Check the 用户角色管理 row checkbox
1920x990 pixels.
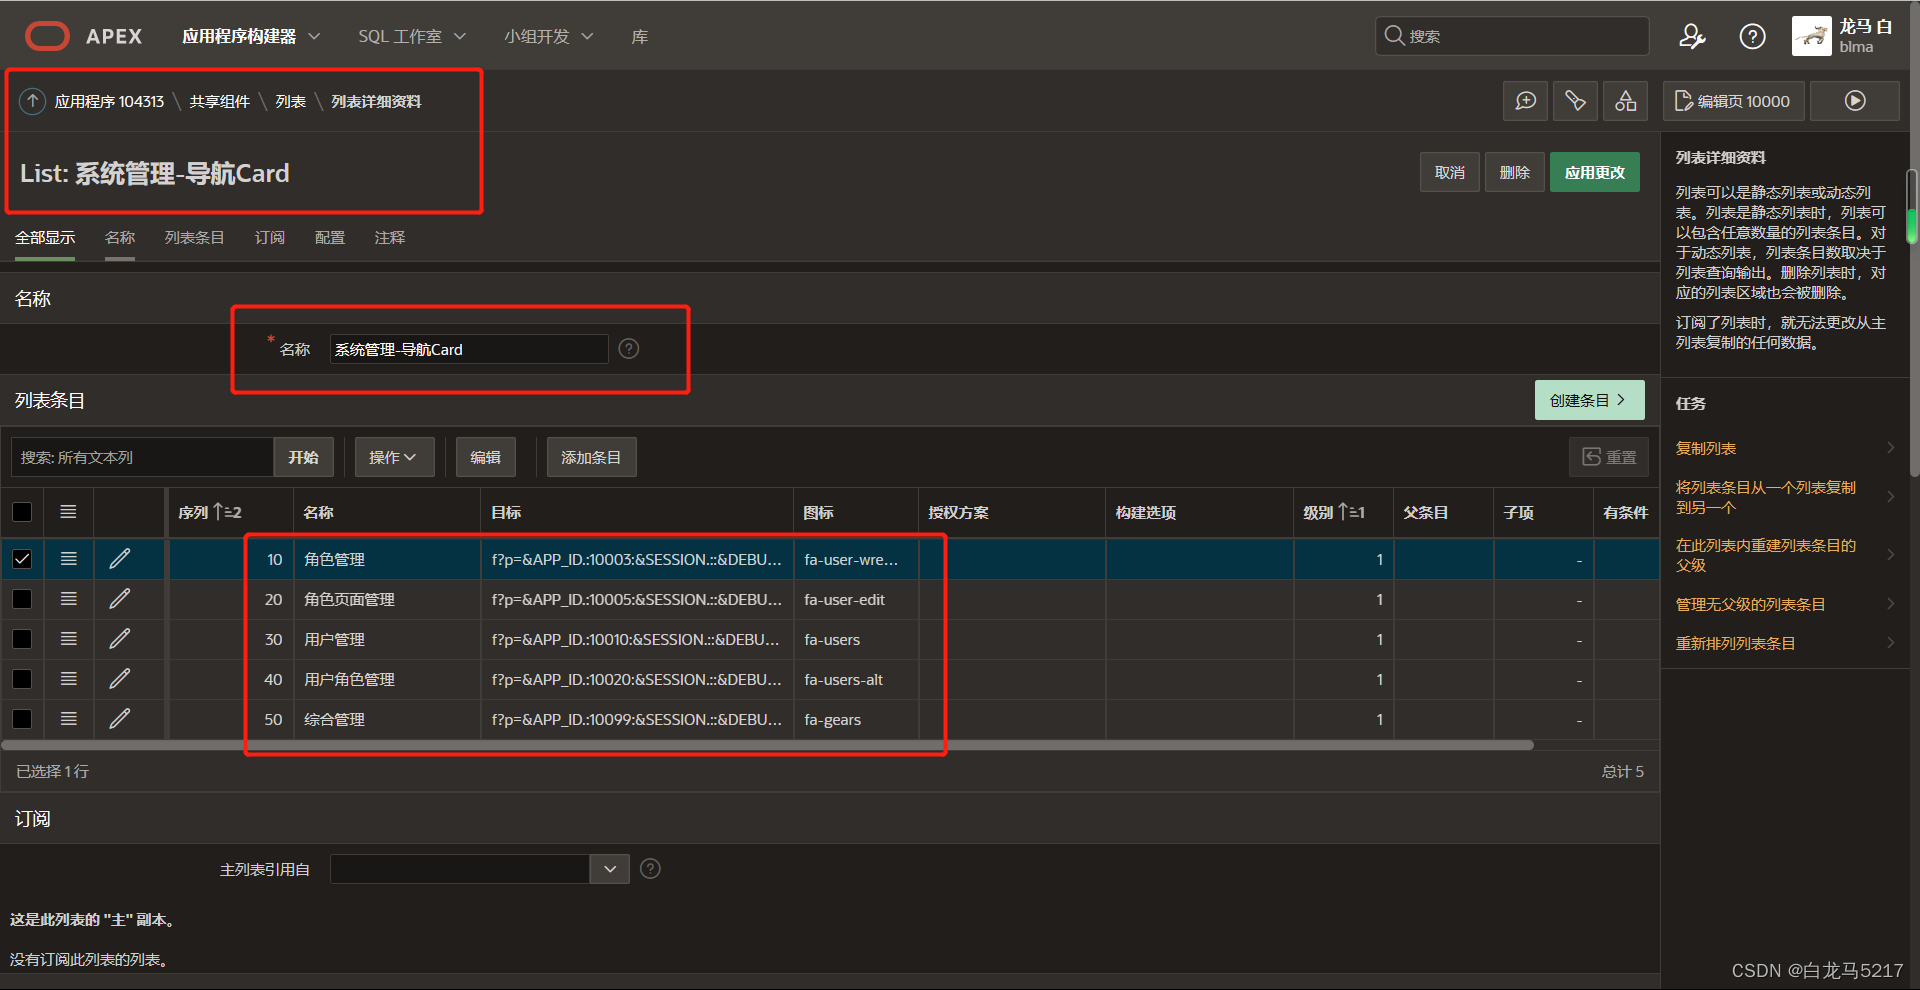click(22, 679)
